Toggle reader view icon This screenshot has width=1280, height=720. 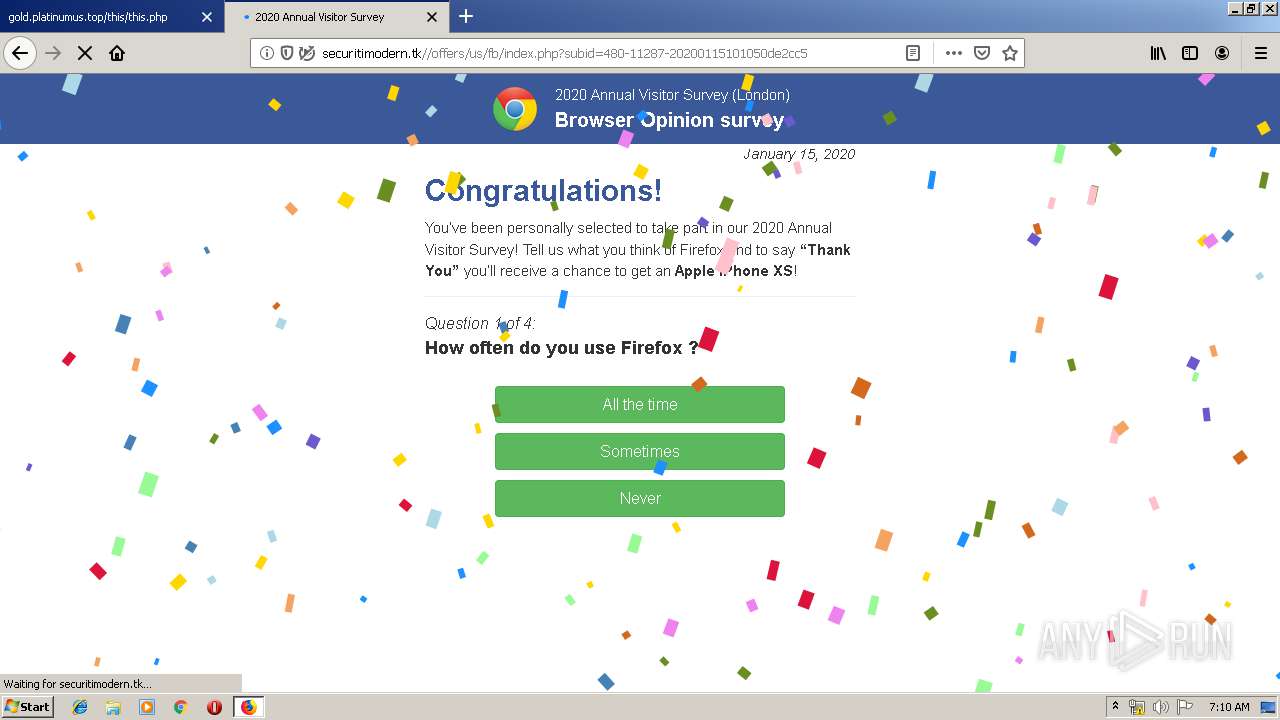pyautogui.click(x=913, y=53)
